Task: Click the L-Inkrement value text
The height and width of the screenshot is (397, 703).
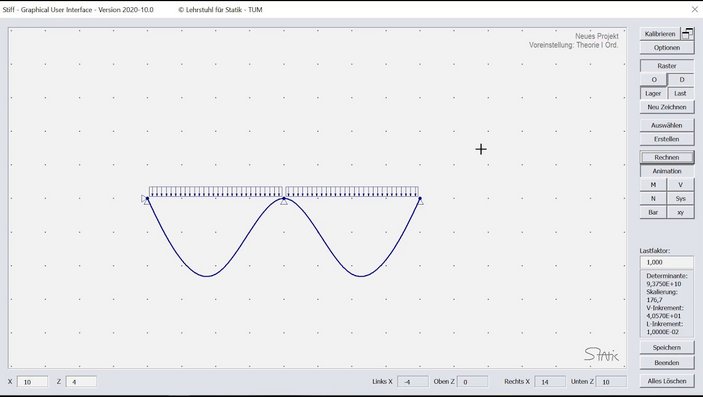Action: click(663, 332)
